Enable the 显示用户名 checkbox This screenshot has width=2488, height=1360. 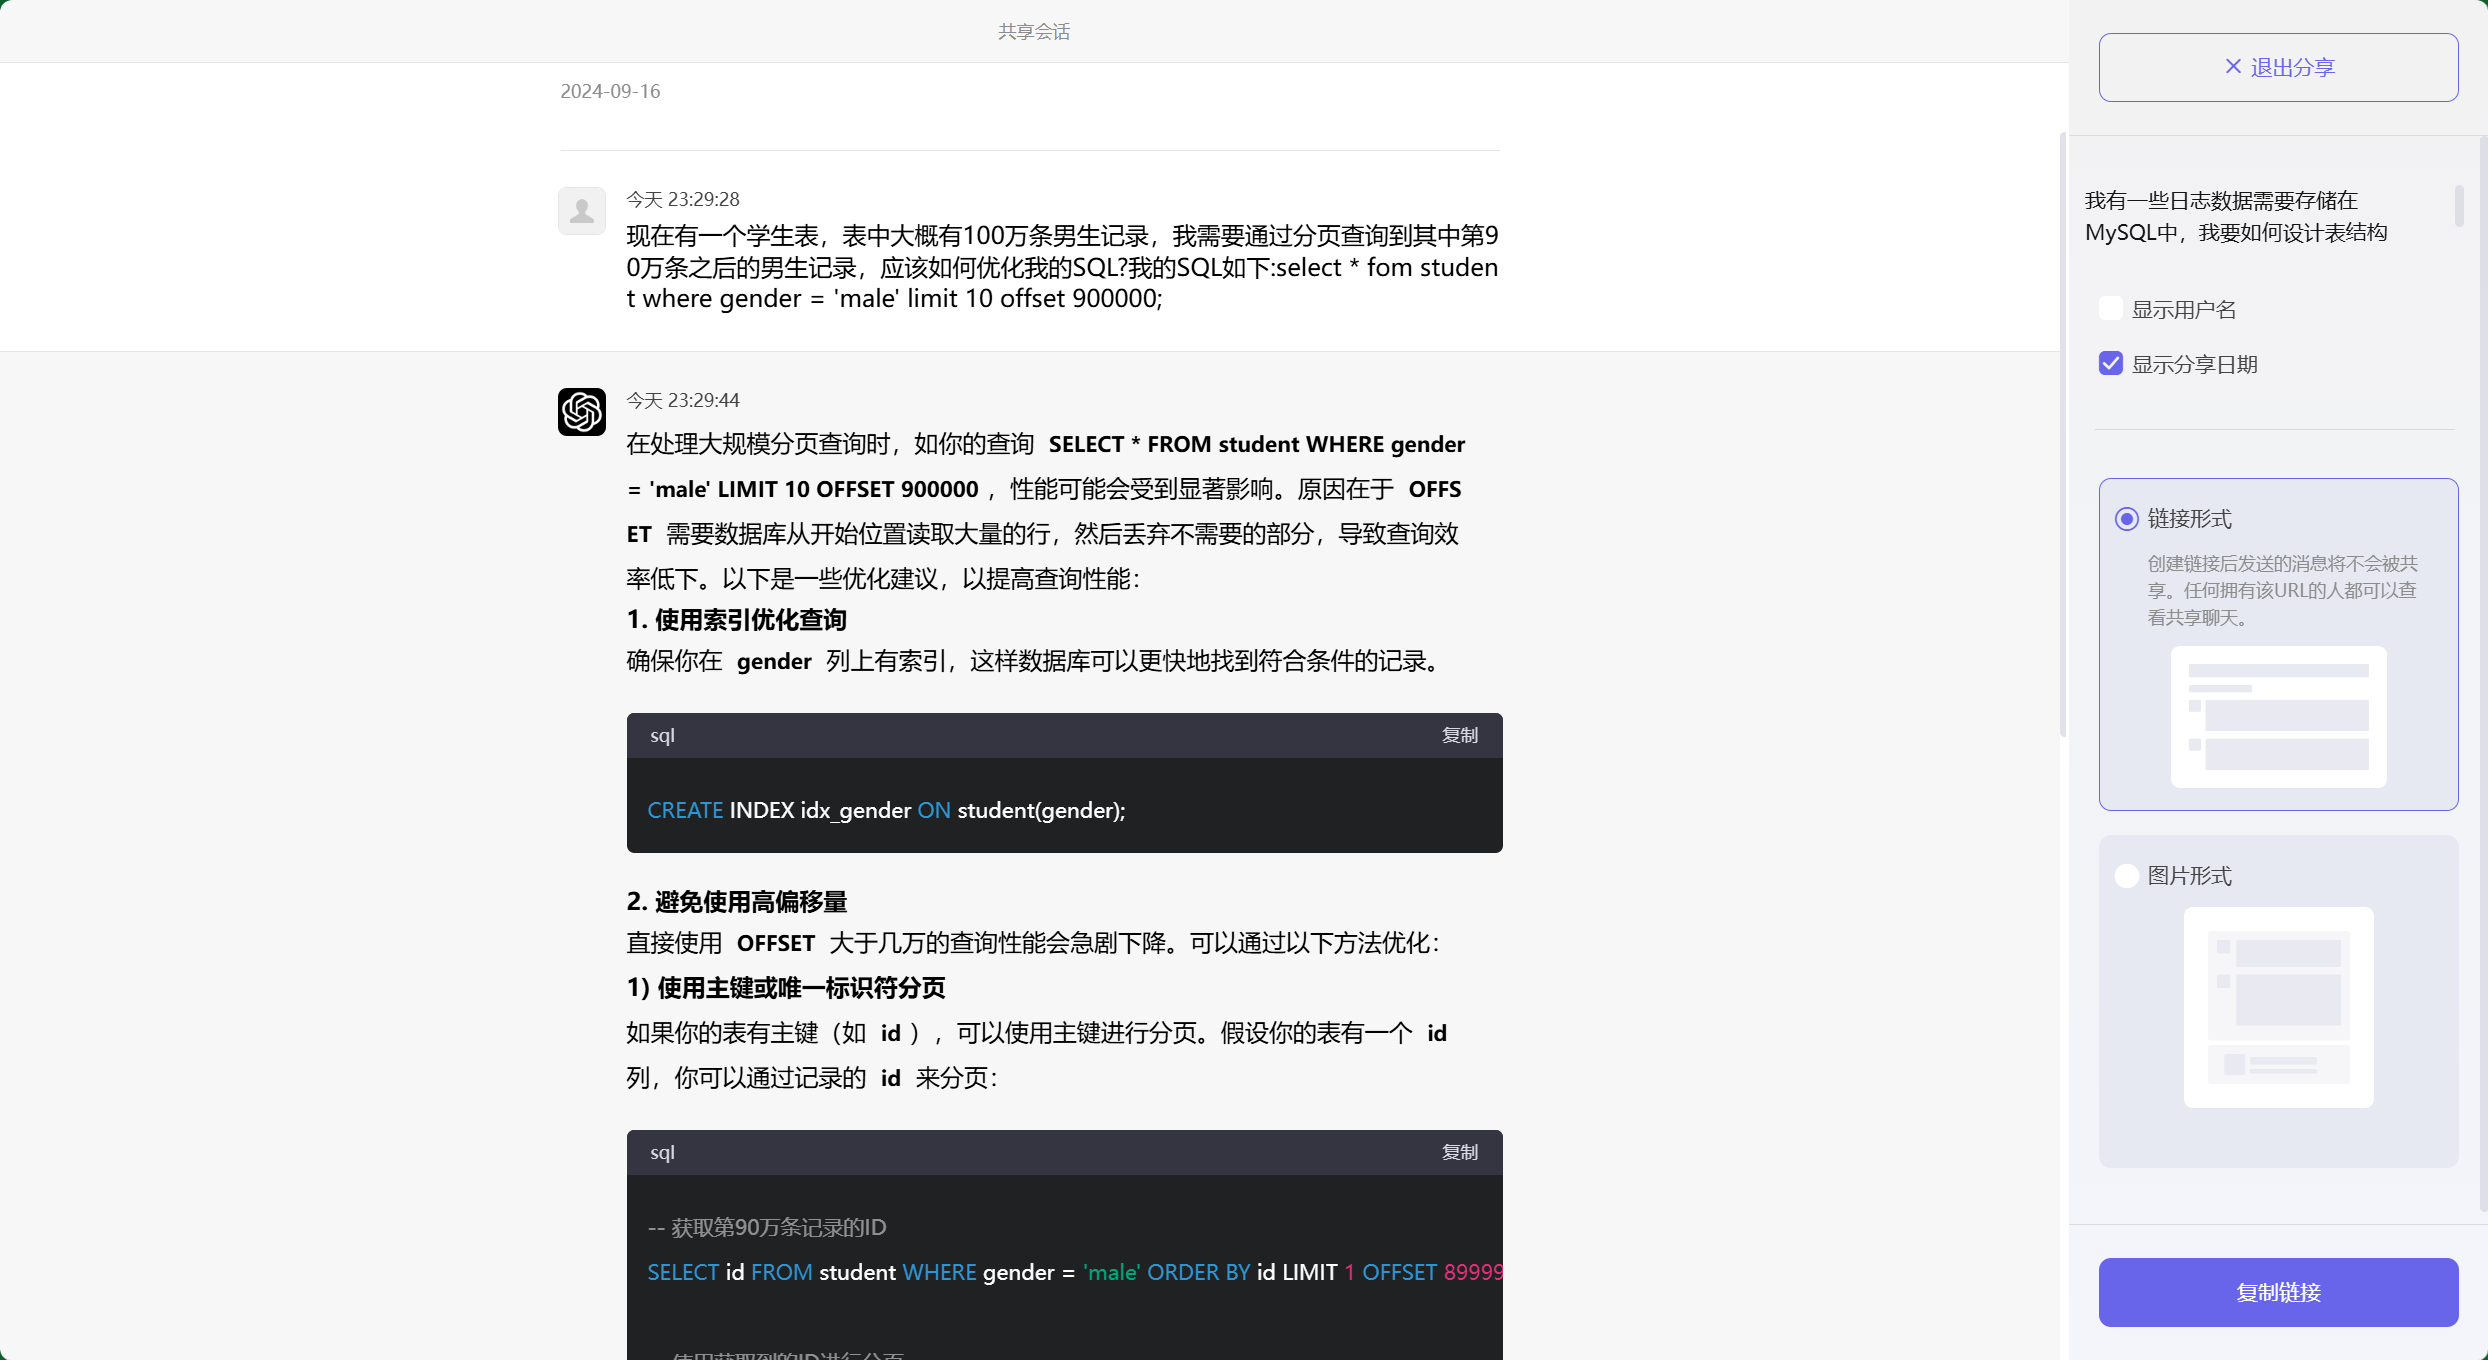pos(2111,308)
